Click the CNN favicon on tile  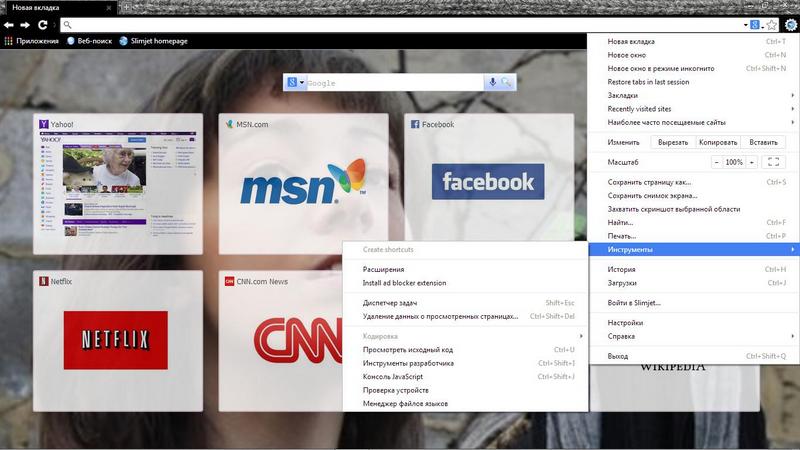[230, 281]
